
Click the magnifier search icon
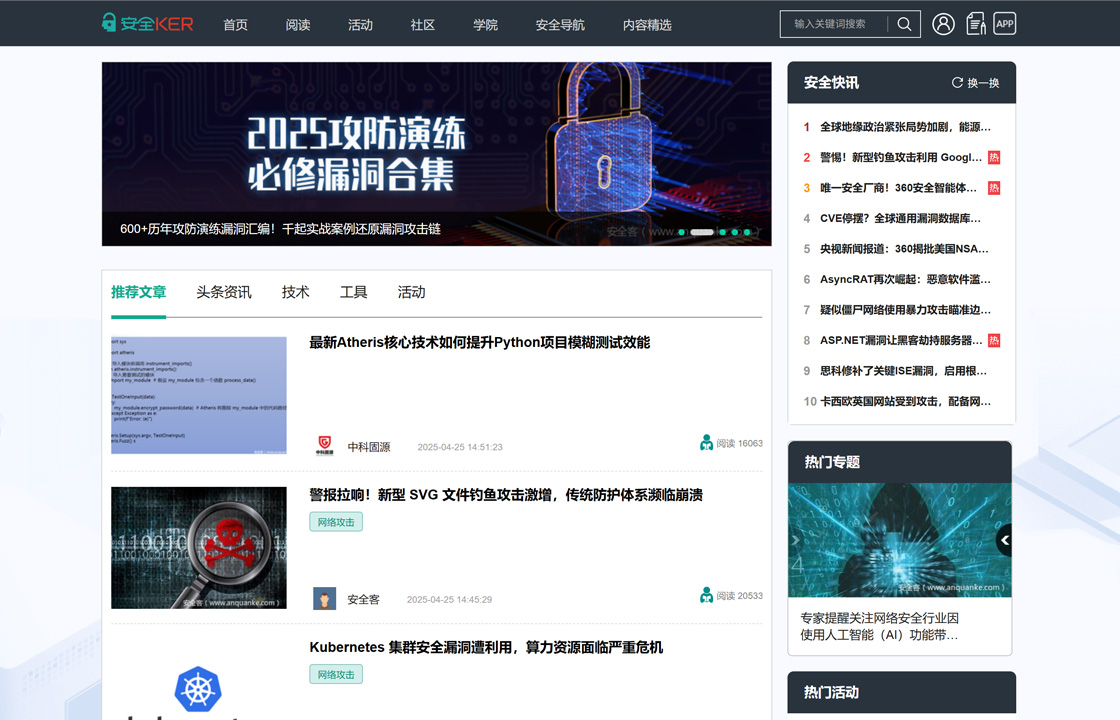pos(904,24)
